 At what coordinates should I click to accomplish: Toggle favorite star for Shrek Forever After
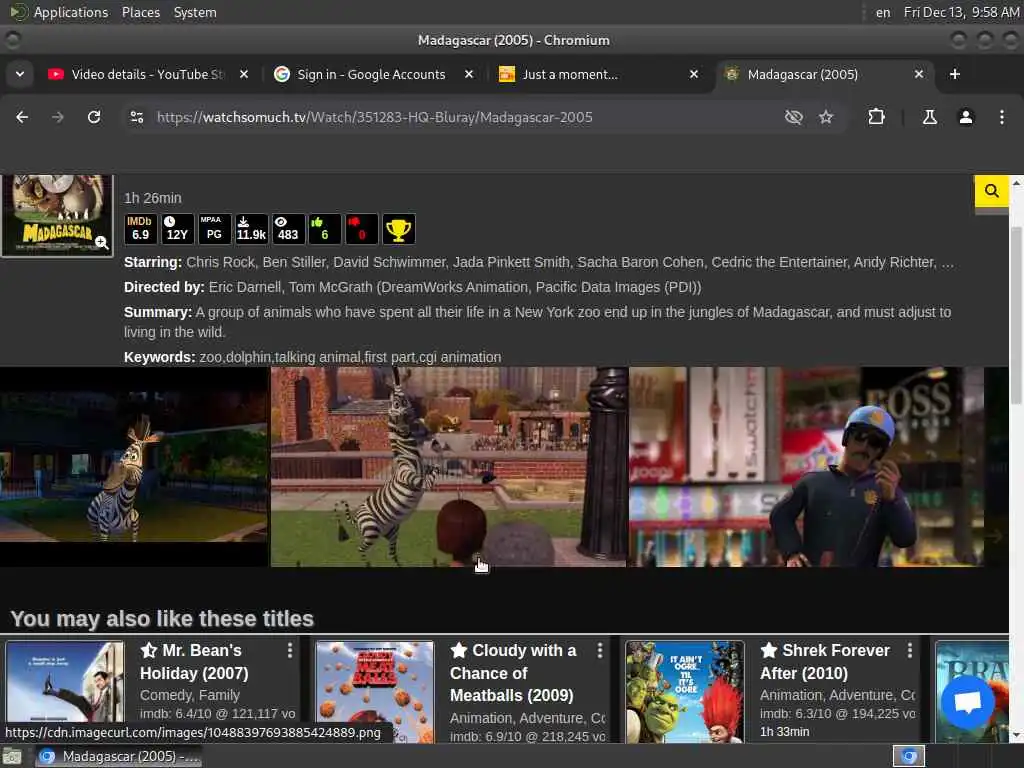(769, 650)
